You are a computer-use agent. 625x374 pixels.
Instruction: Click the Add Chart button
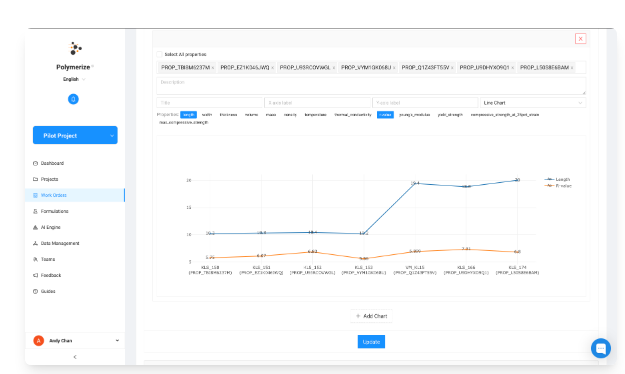(x=371, y=316)
